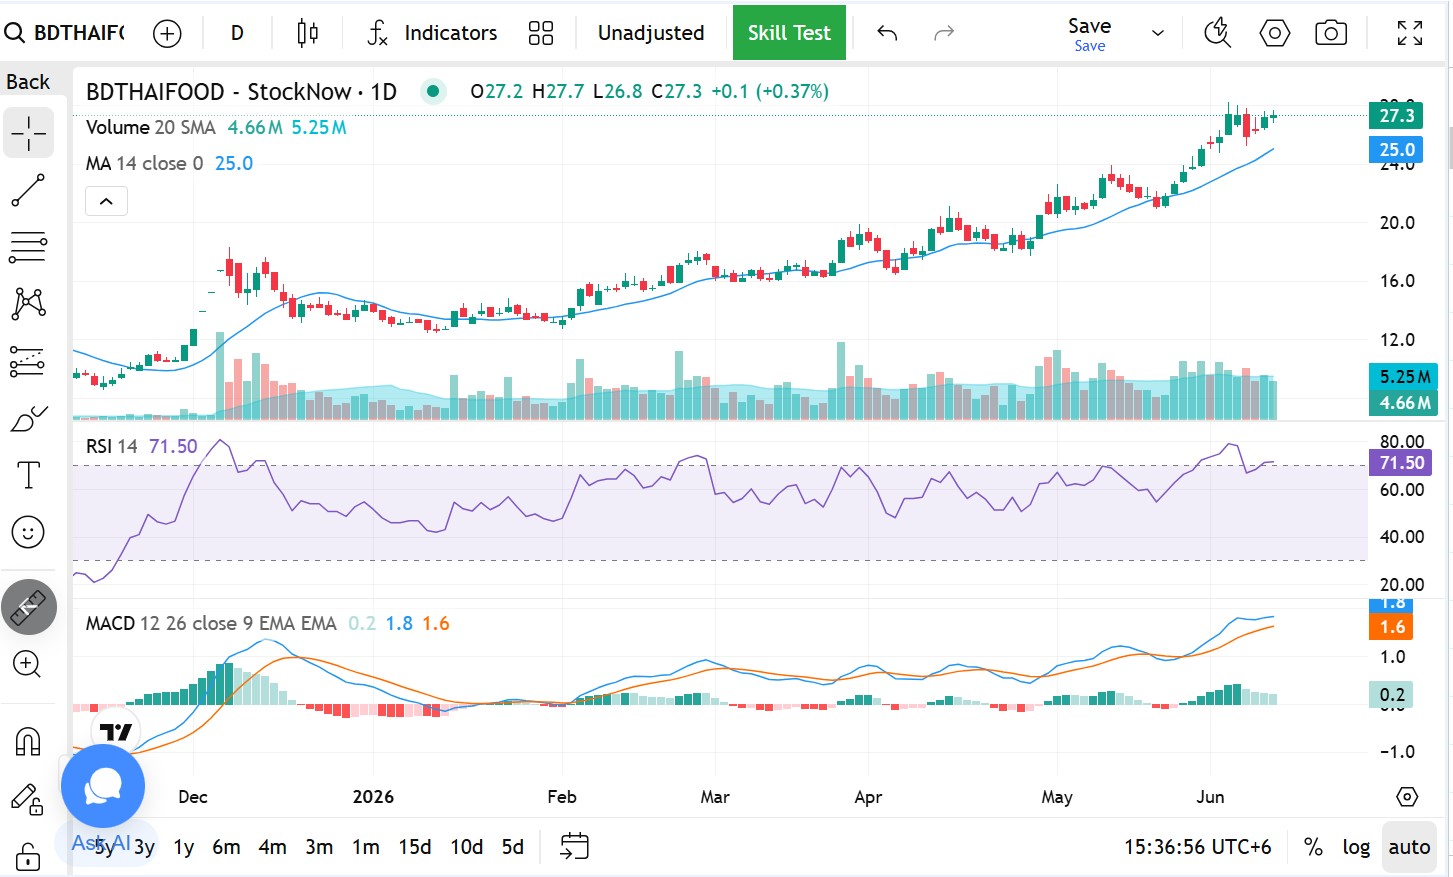The image size is (1453, 877).
Task: Open candlestick chart style menu
Action: pyautogui.click(x=307, y=33)
